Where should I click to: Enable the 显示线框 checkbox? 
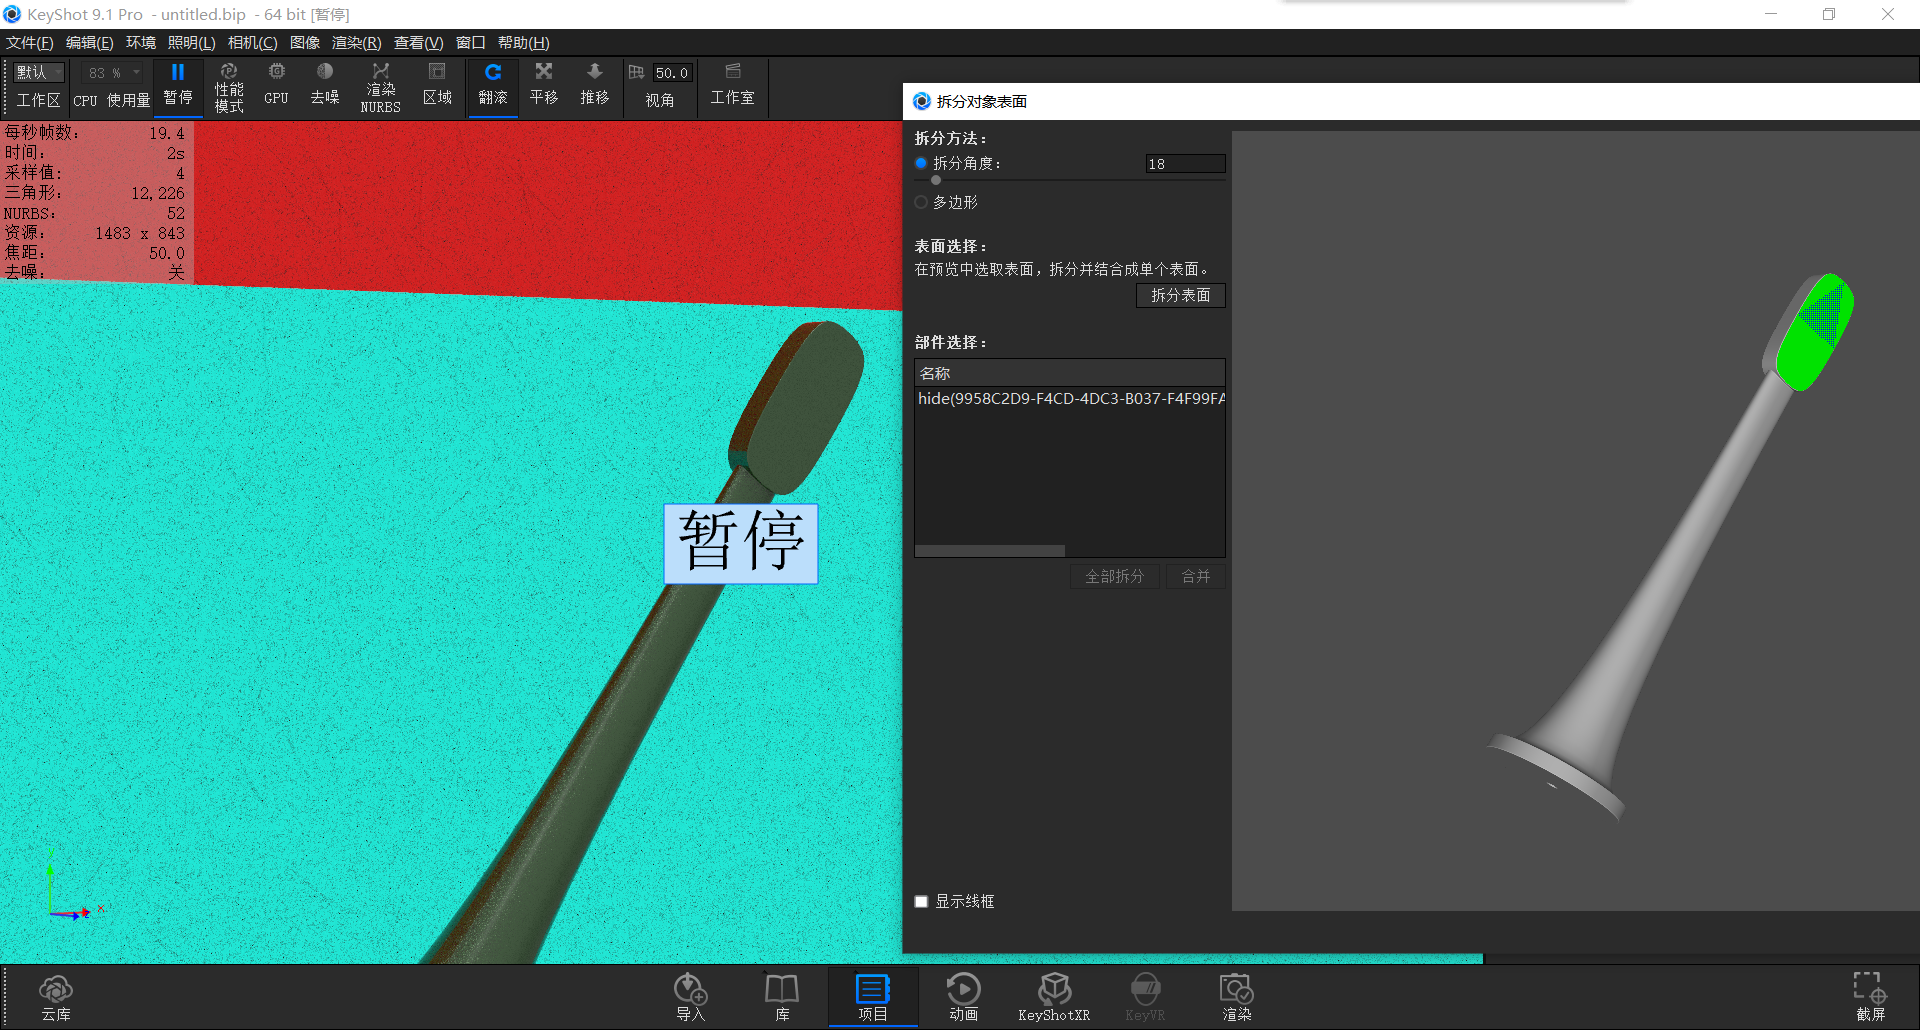click(x=921, y=901)
